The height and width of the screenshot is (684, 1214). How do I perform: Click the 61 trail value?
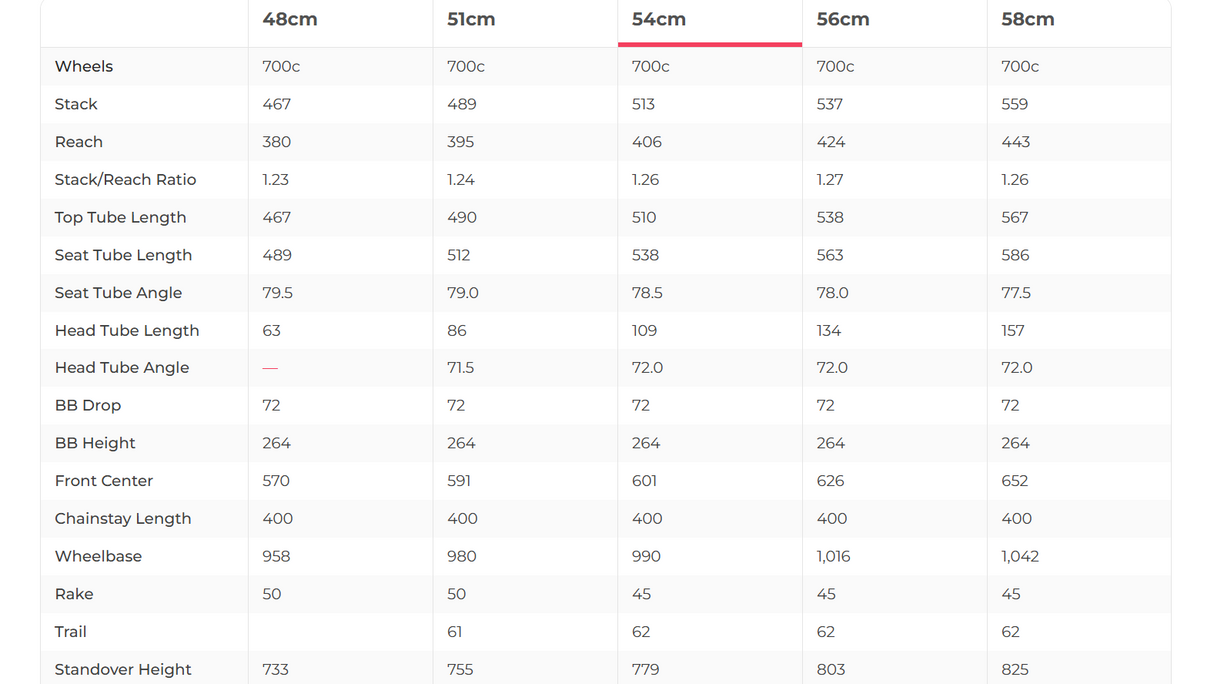pyautogui.click(x=455, y=632)
